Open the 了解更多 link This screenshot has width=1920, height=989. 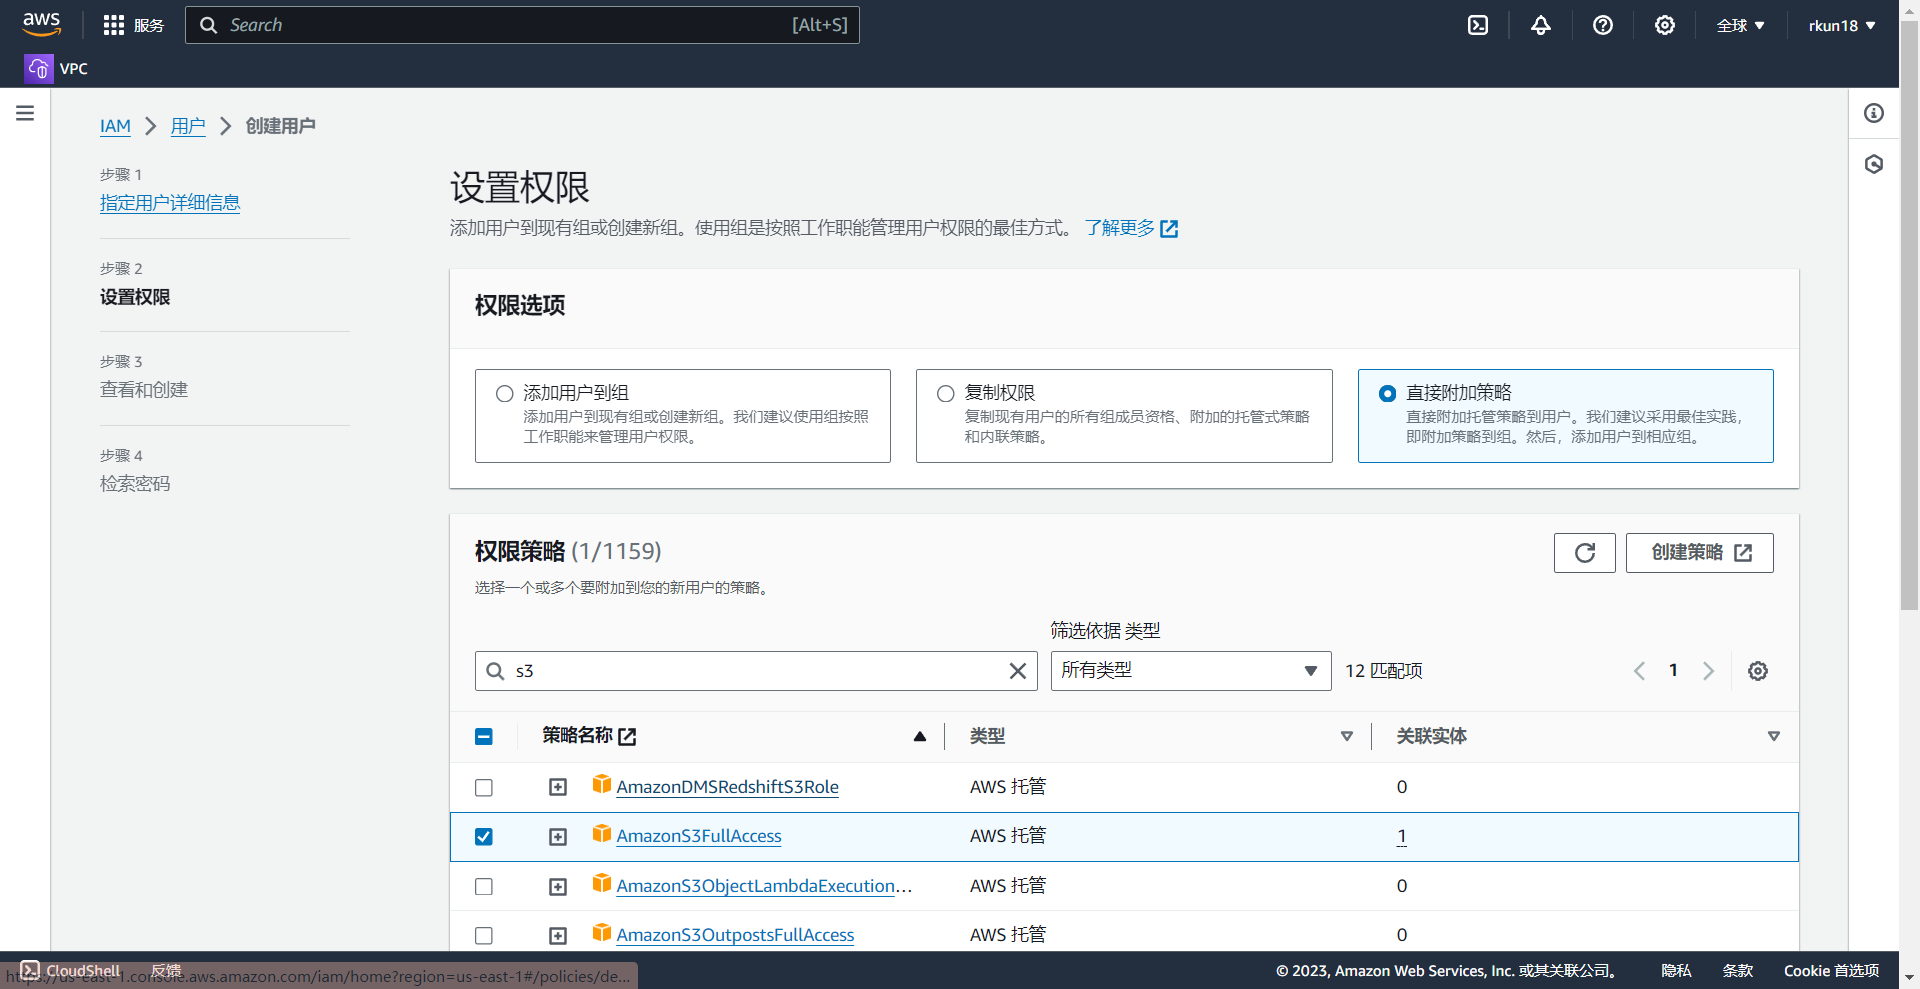[x=1131, y=228]
